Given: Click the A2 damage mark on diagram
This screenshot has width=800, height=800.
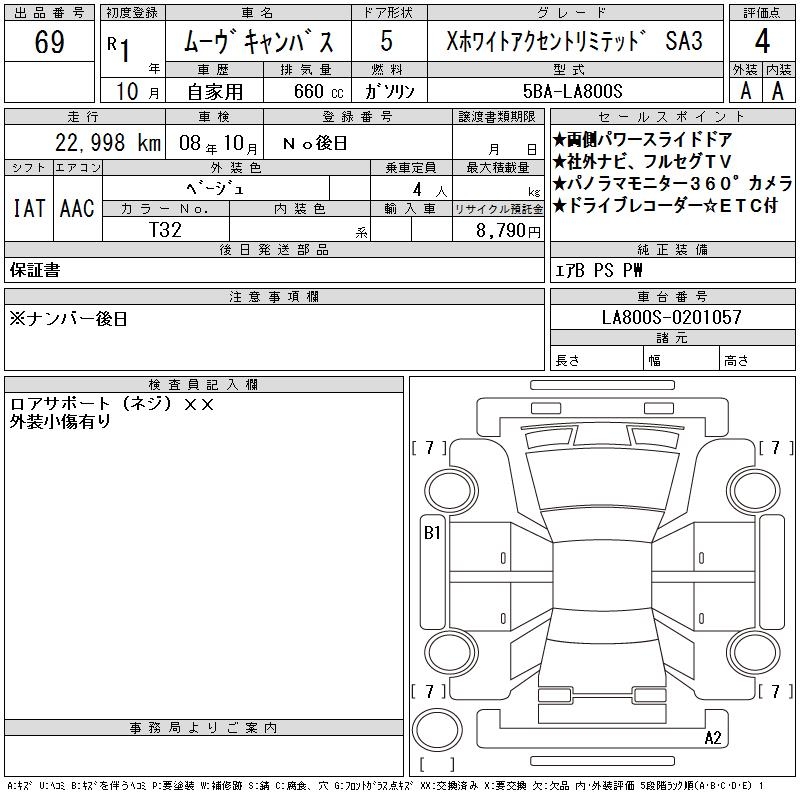Looking at the screenshot, I should (712, 737).
